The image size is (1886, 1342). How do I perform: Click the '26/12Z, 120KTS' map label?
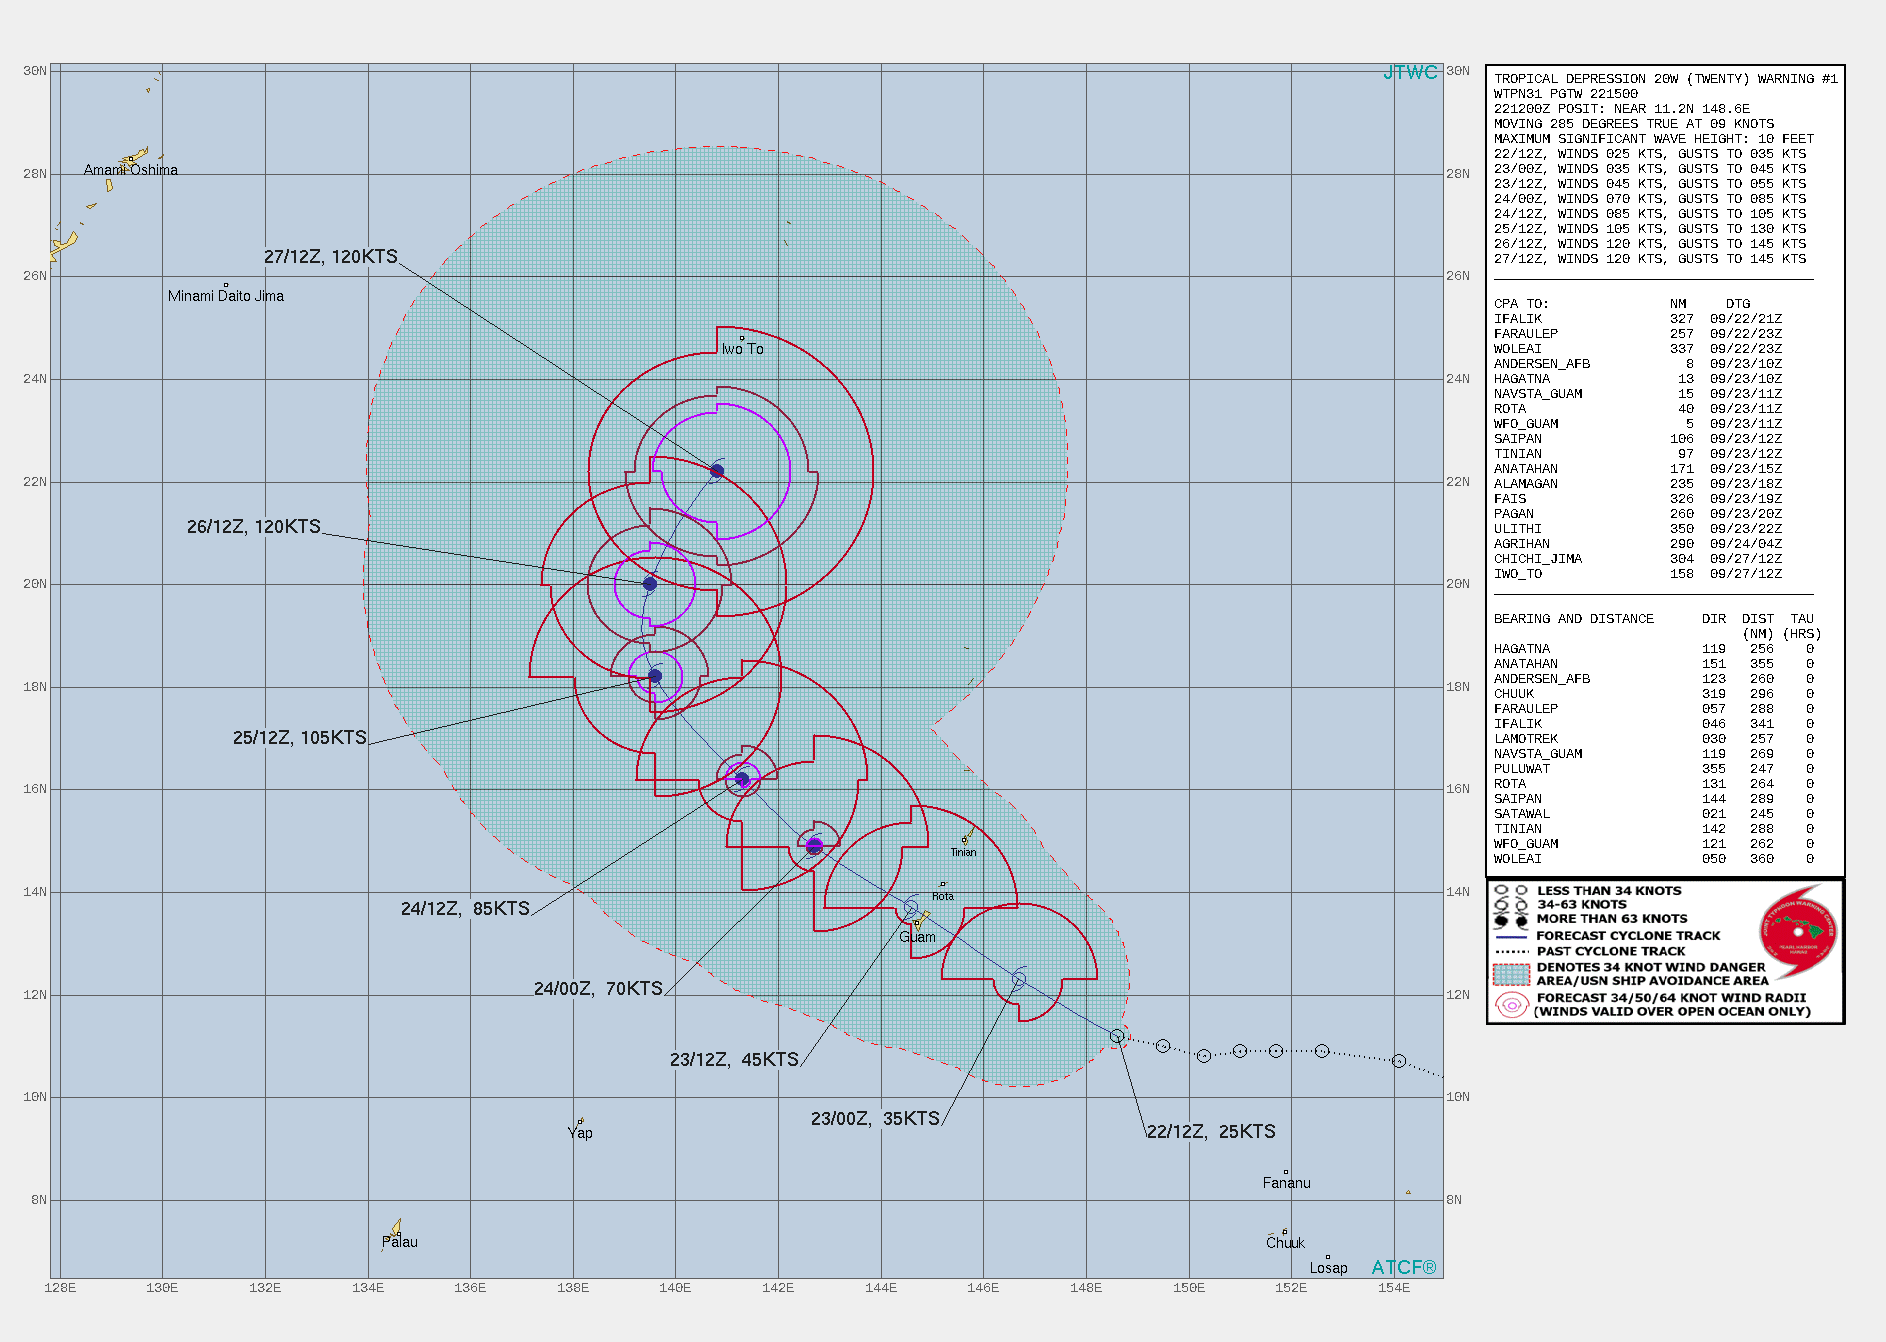tap(254, 526)
